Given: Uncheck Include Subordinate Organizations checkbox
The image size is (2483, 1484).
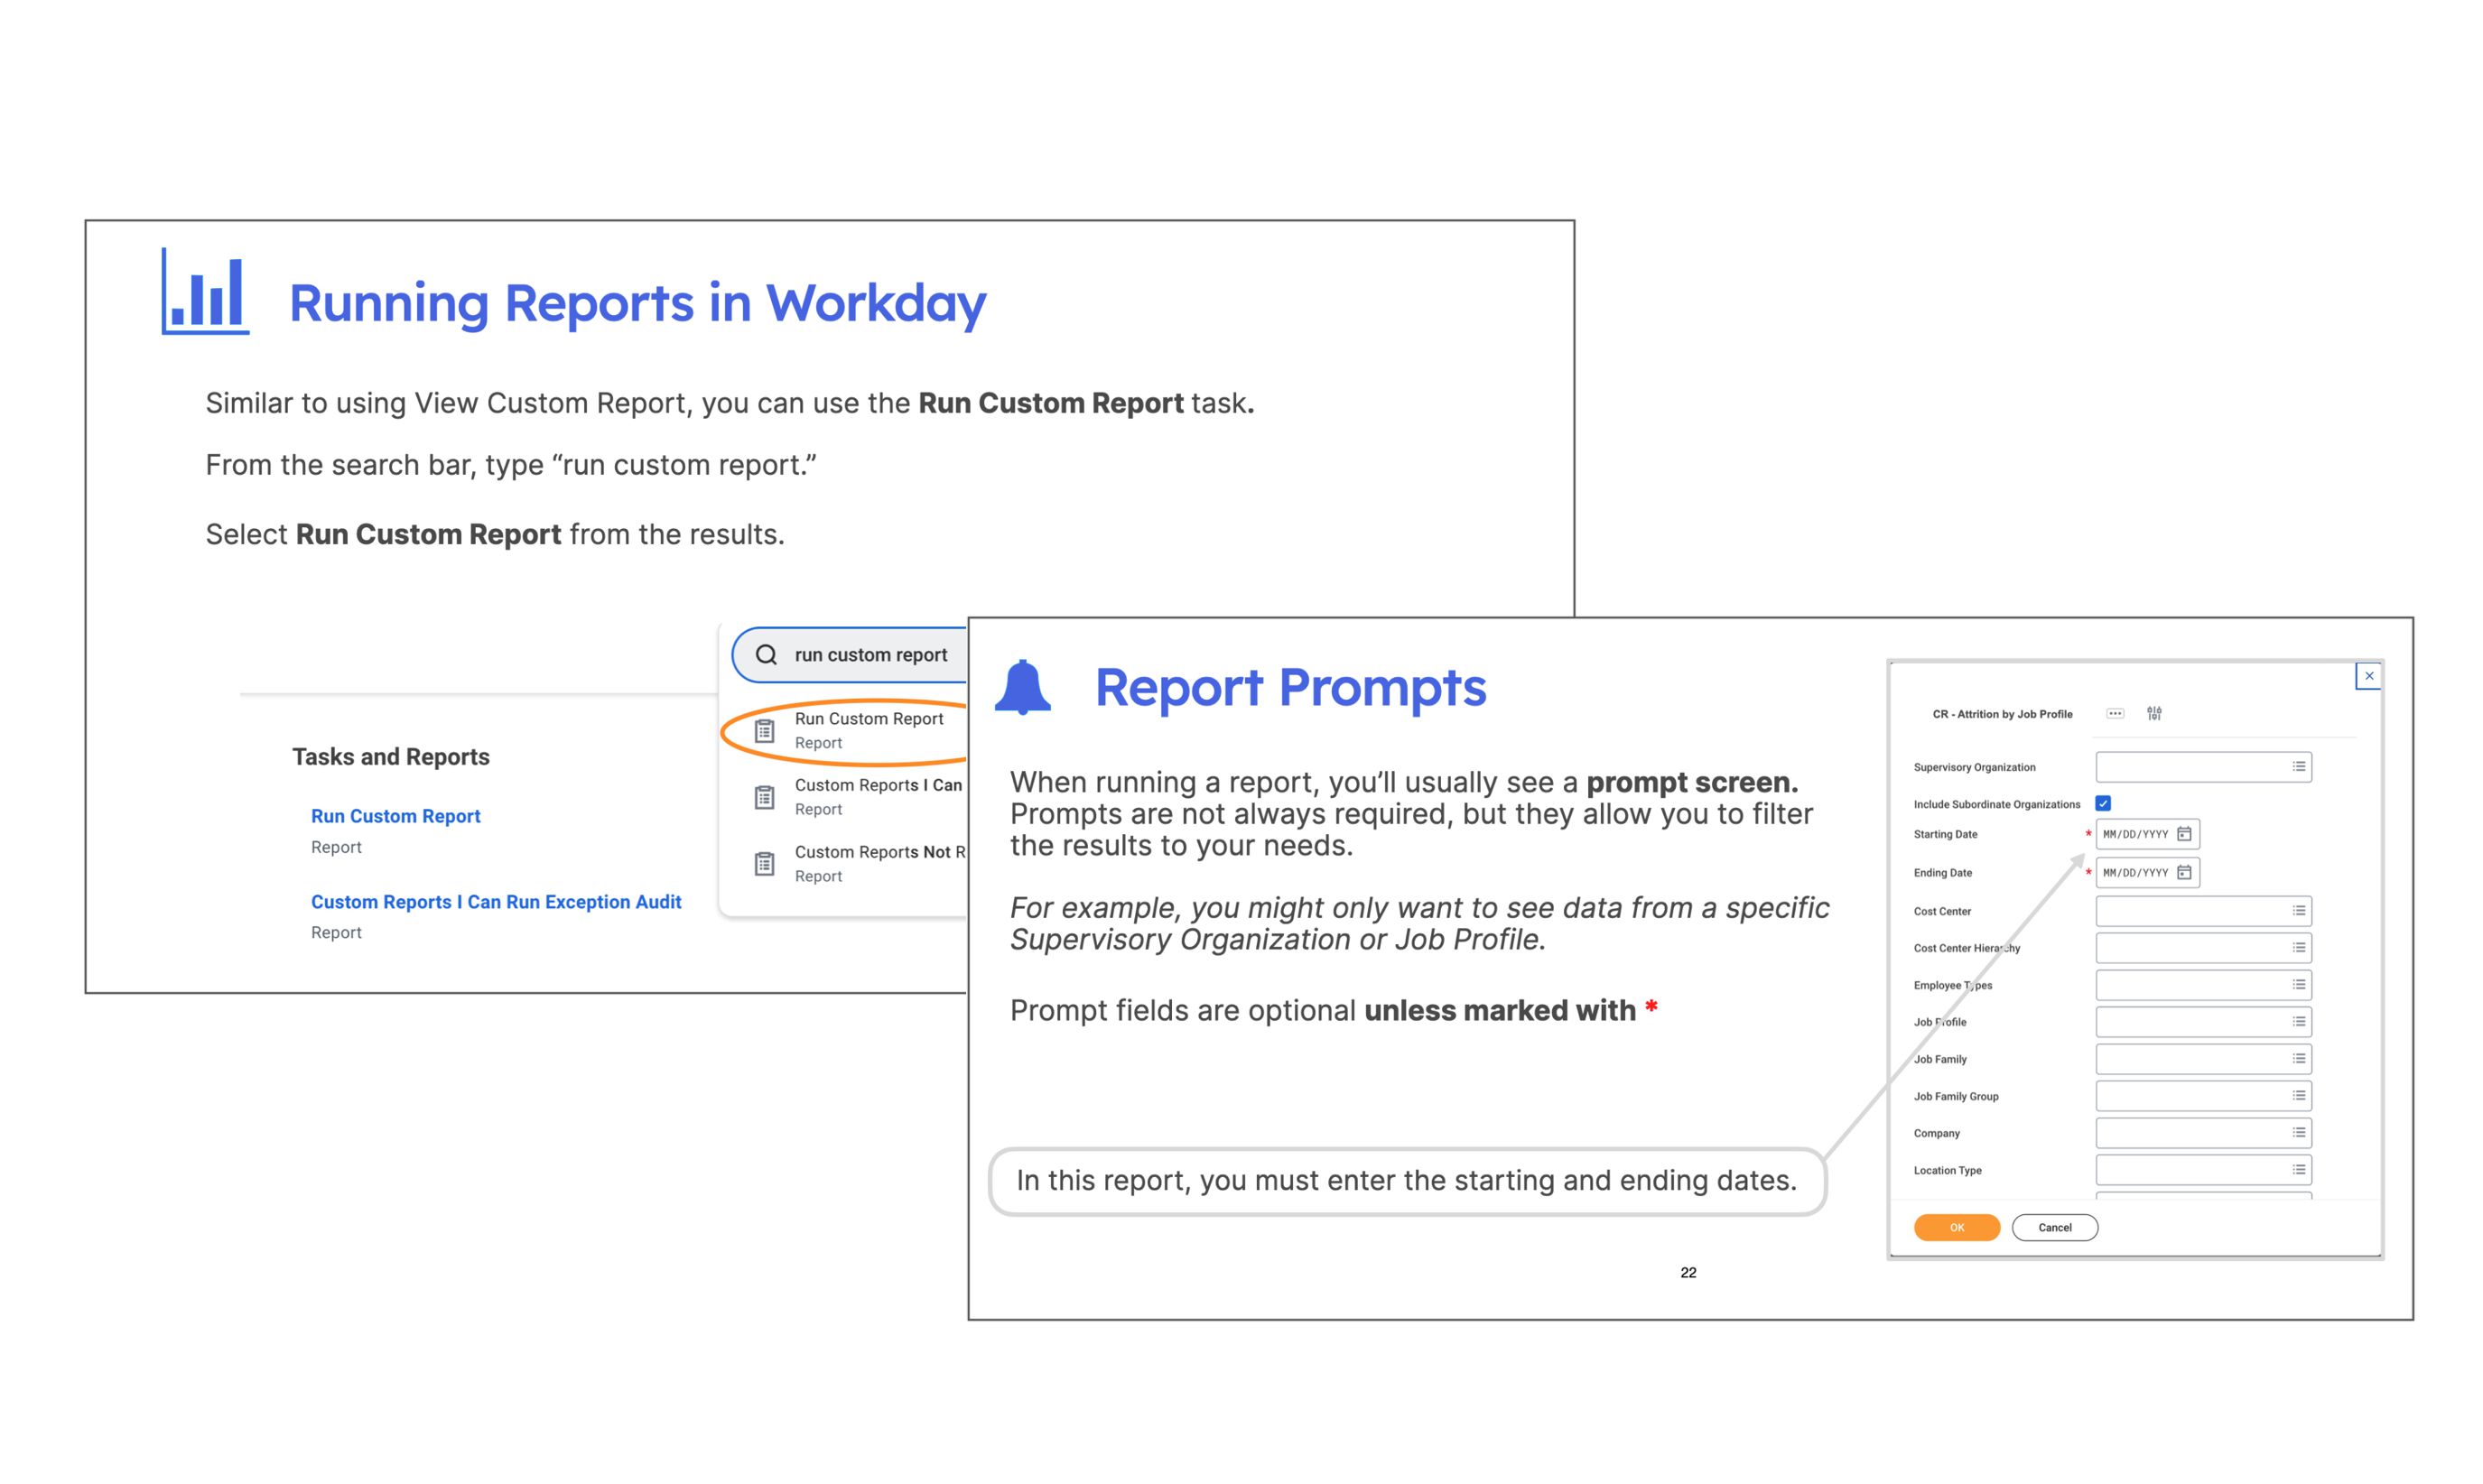Looking at the screenshot, I should (x=2103, y=803).
